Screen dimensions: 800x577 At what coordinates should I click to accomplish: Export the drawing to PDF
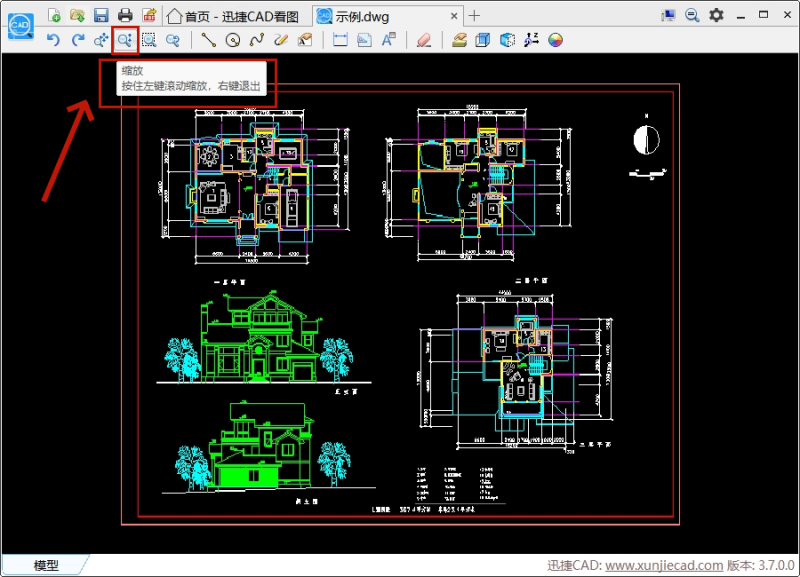coord(149,15)
